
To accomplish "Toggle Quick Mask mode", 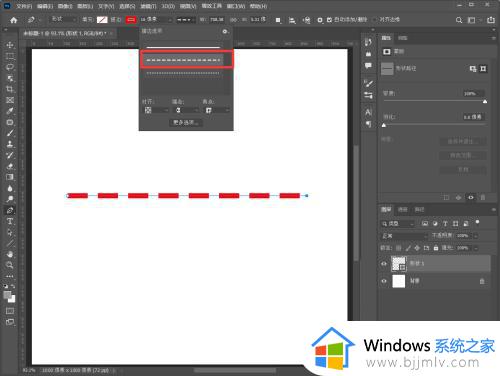I will (10, 311).
